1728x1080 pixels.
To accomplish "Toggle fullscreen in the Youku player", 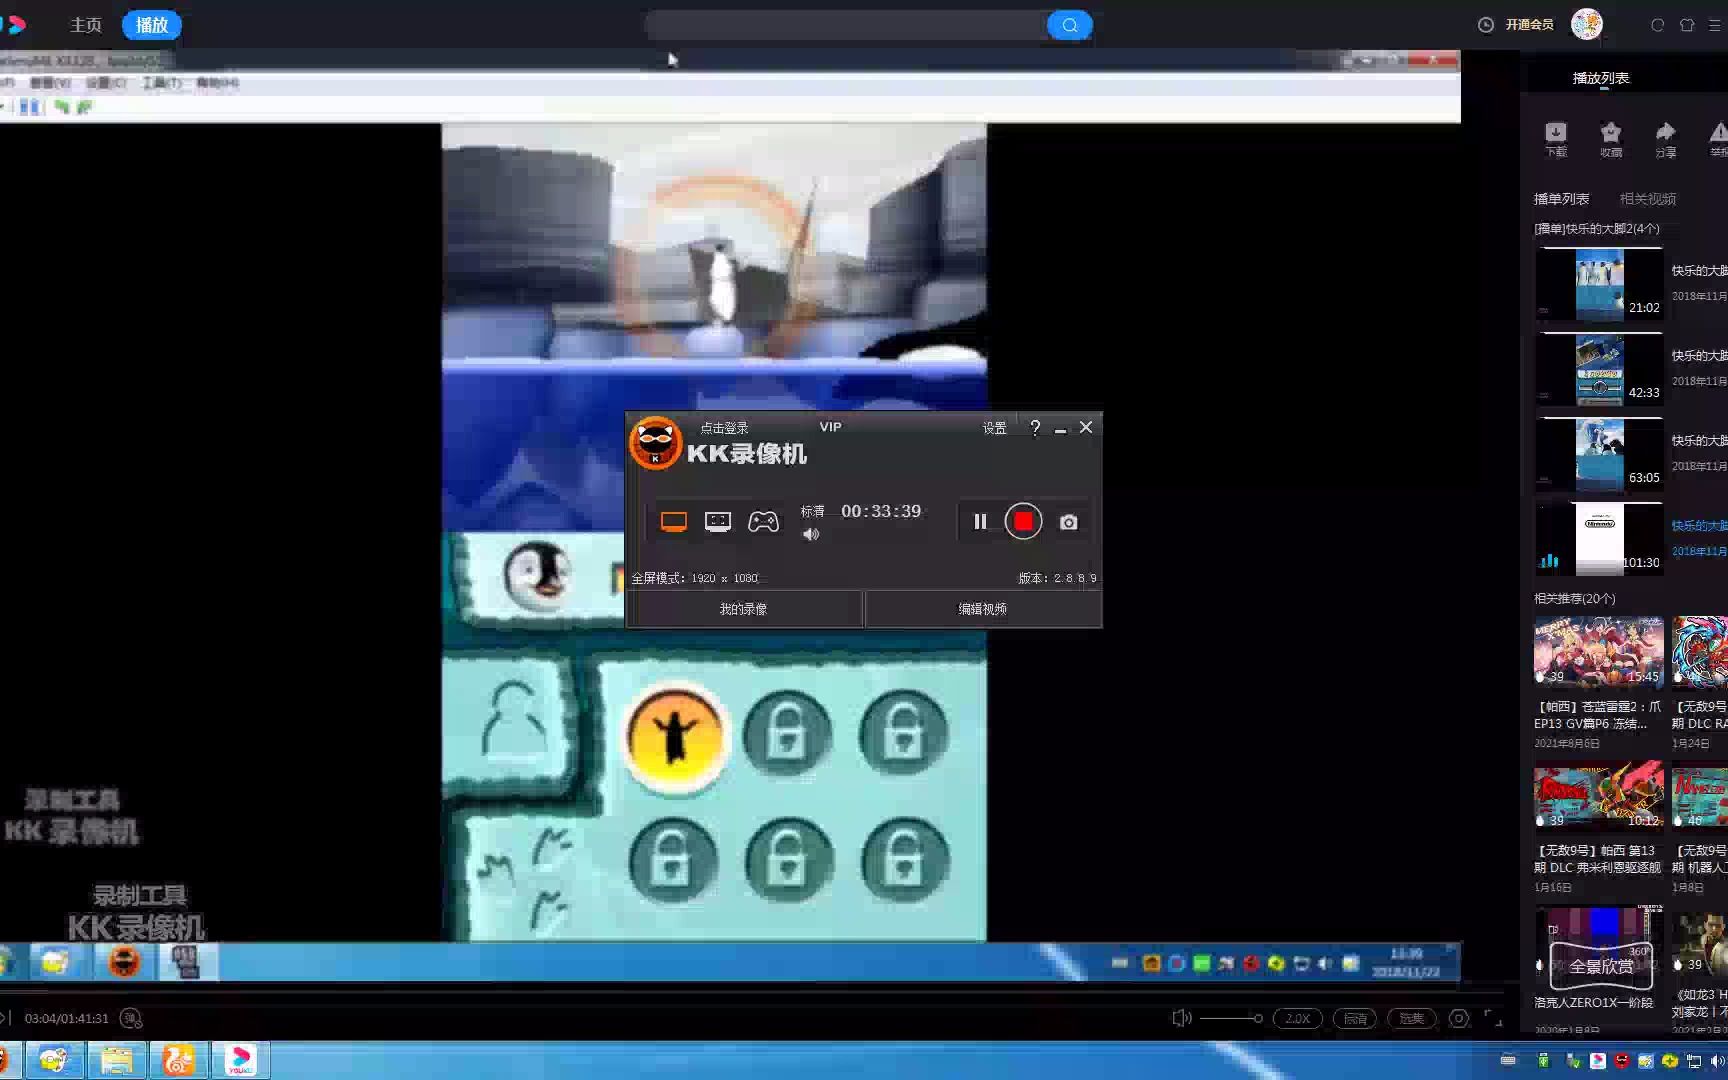I will coord(1493,1018).
